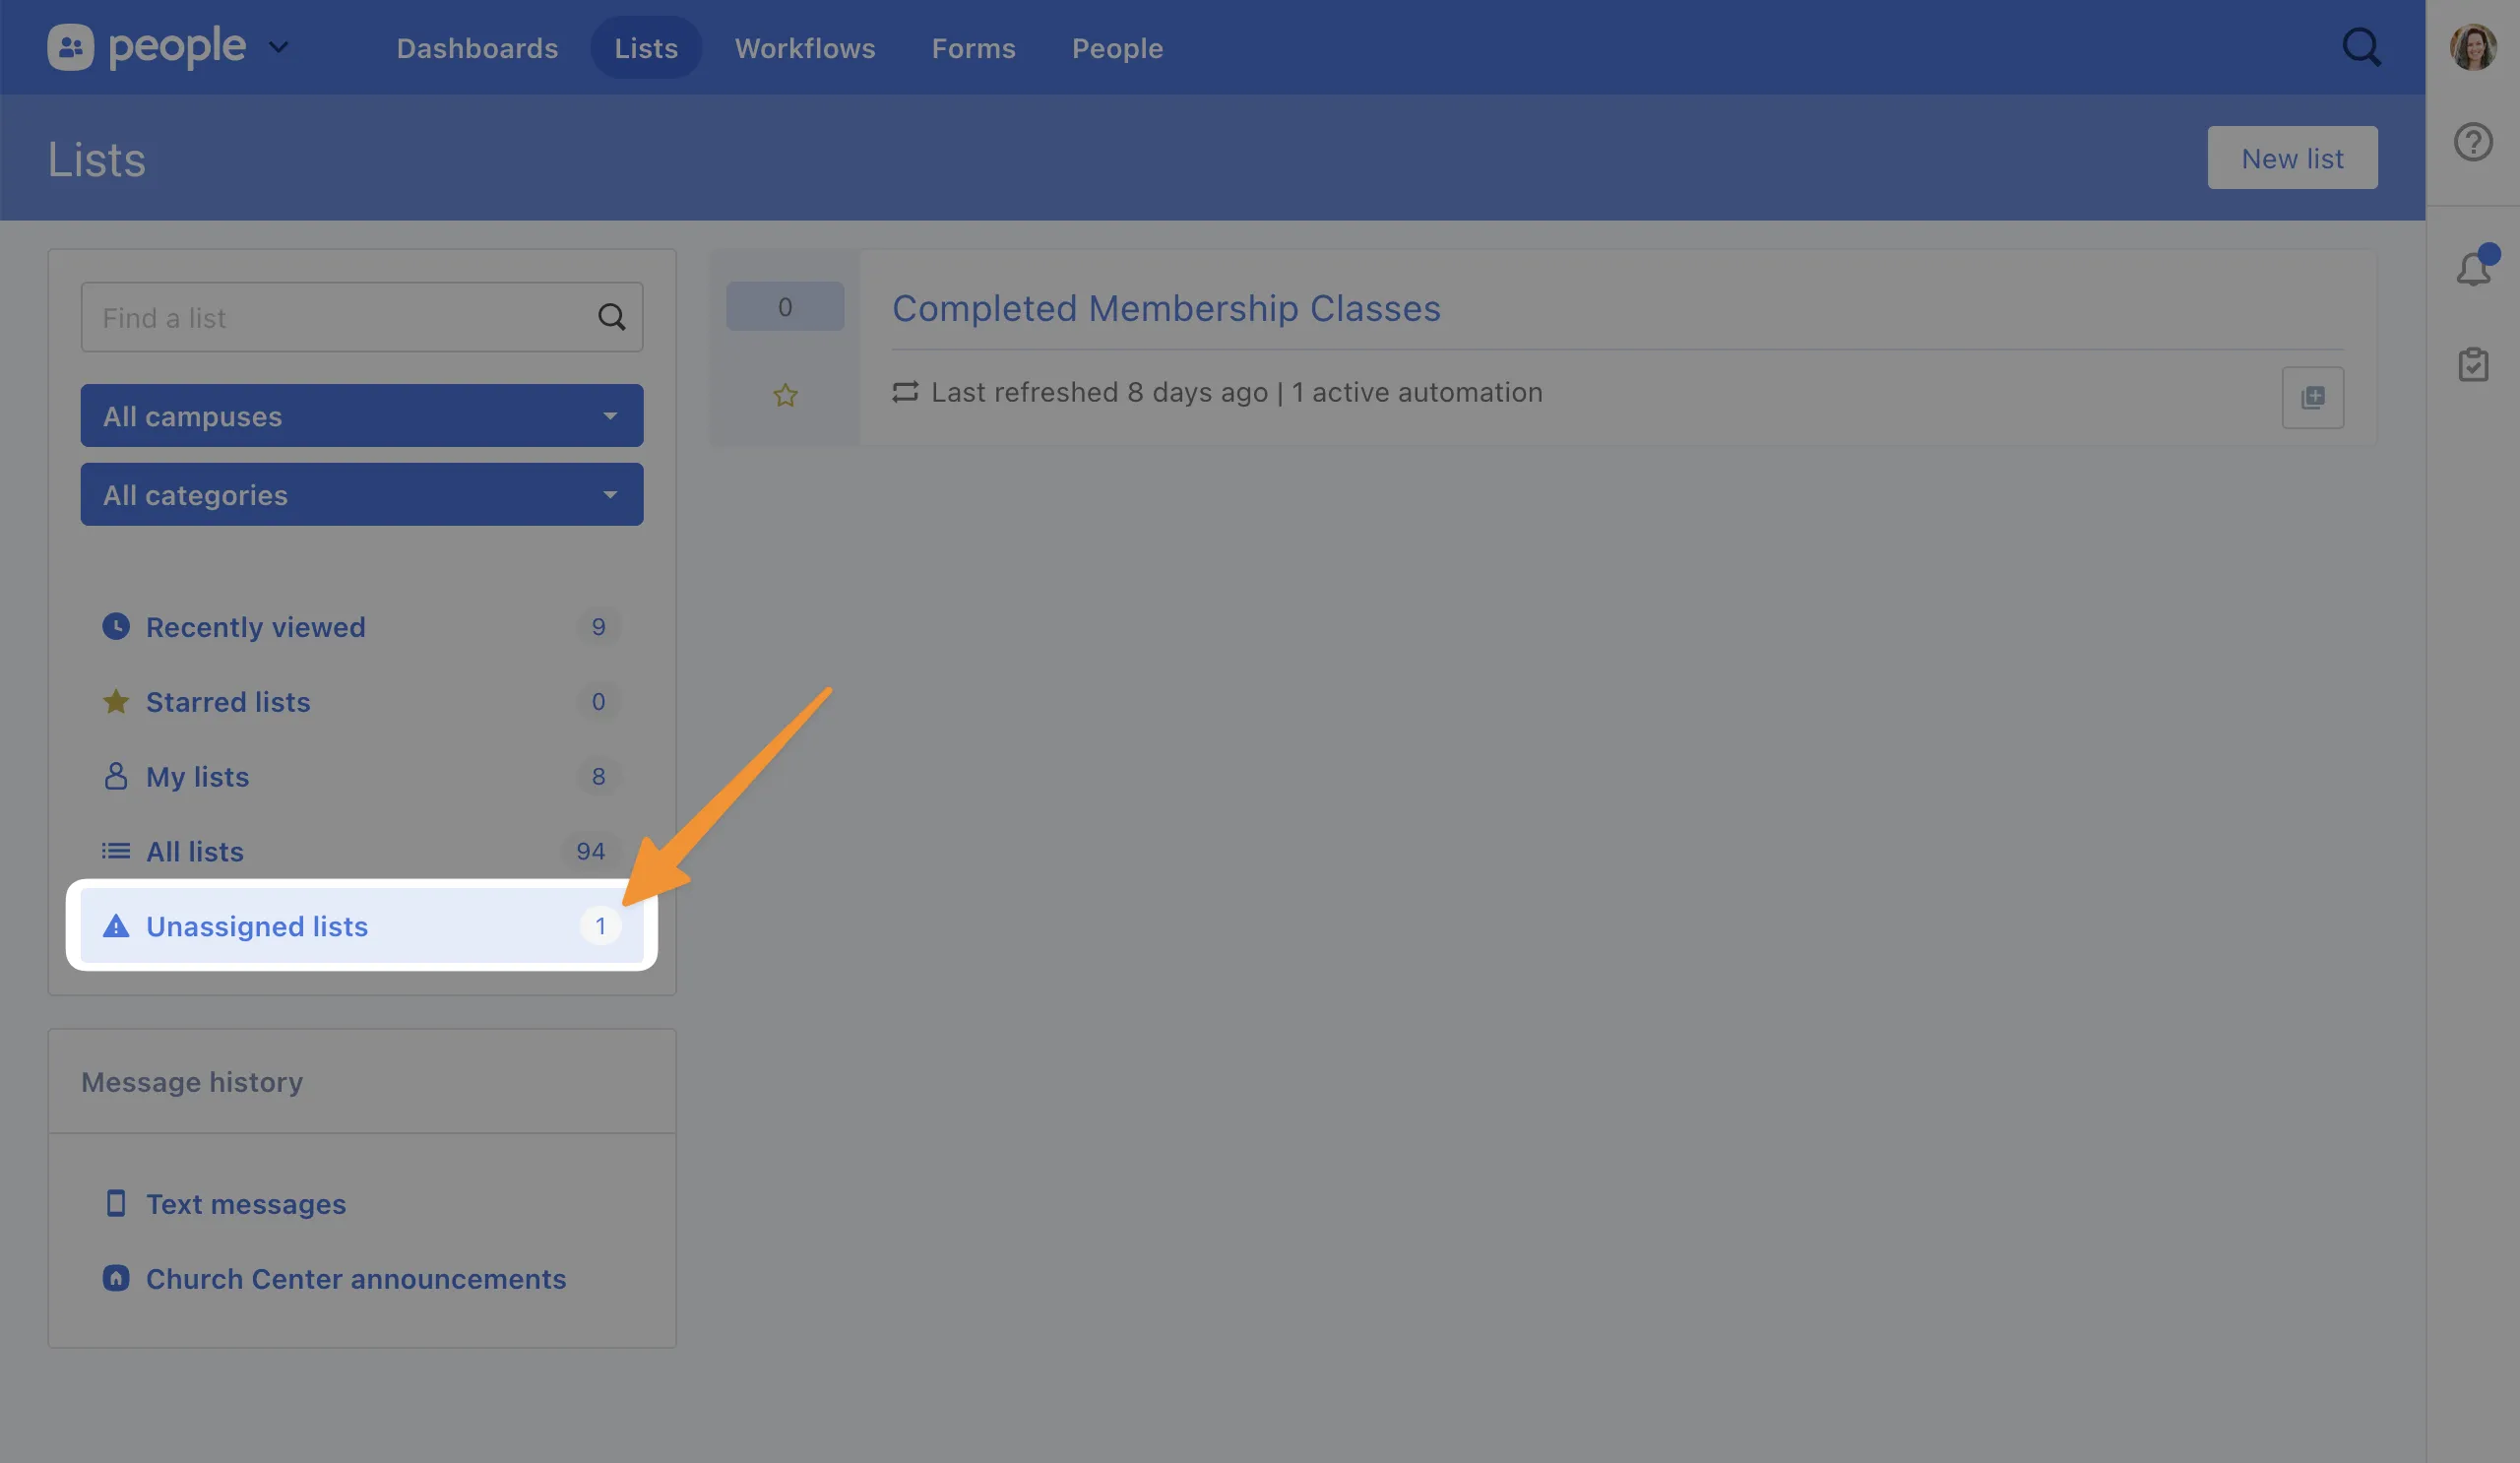Select the Unassigned lists filter
Viewport: 2520px width, 1463px height.
pos(257,926)
